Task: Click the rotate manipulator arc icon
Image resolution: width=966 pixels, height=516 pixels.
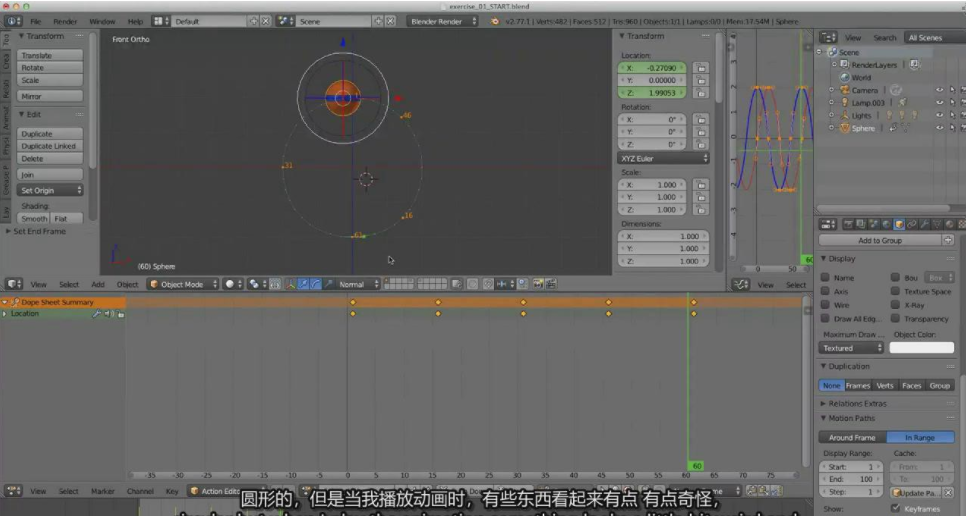Action: [x=315, y=284]
